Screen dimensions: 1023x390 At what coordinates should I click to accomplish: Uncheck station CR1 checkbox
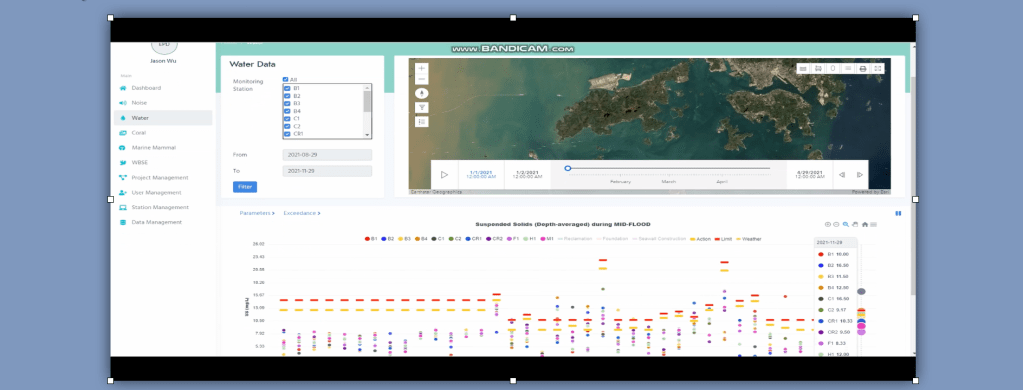tap(288, 134)
